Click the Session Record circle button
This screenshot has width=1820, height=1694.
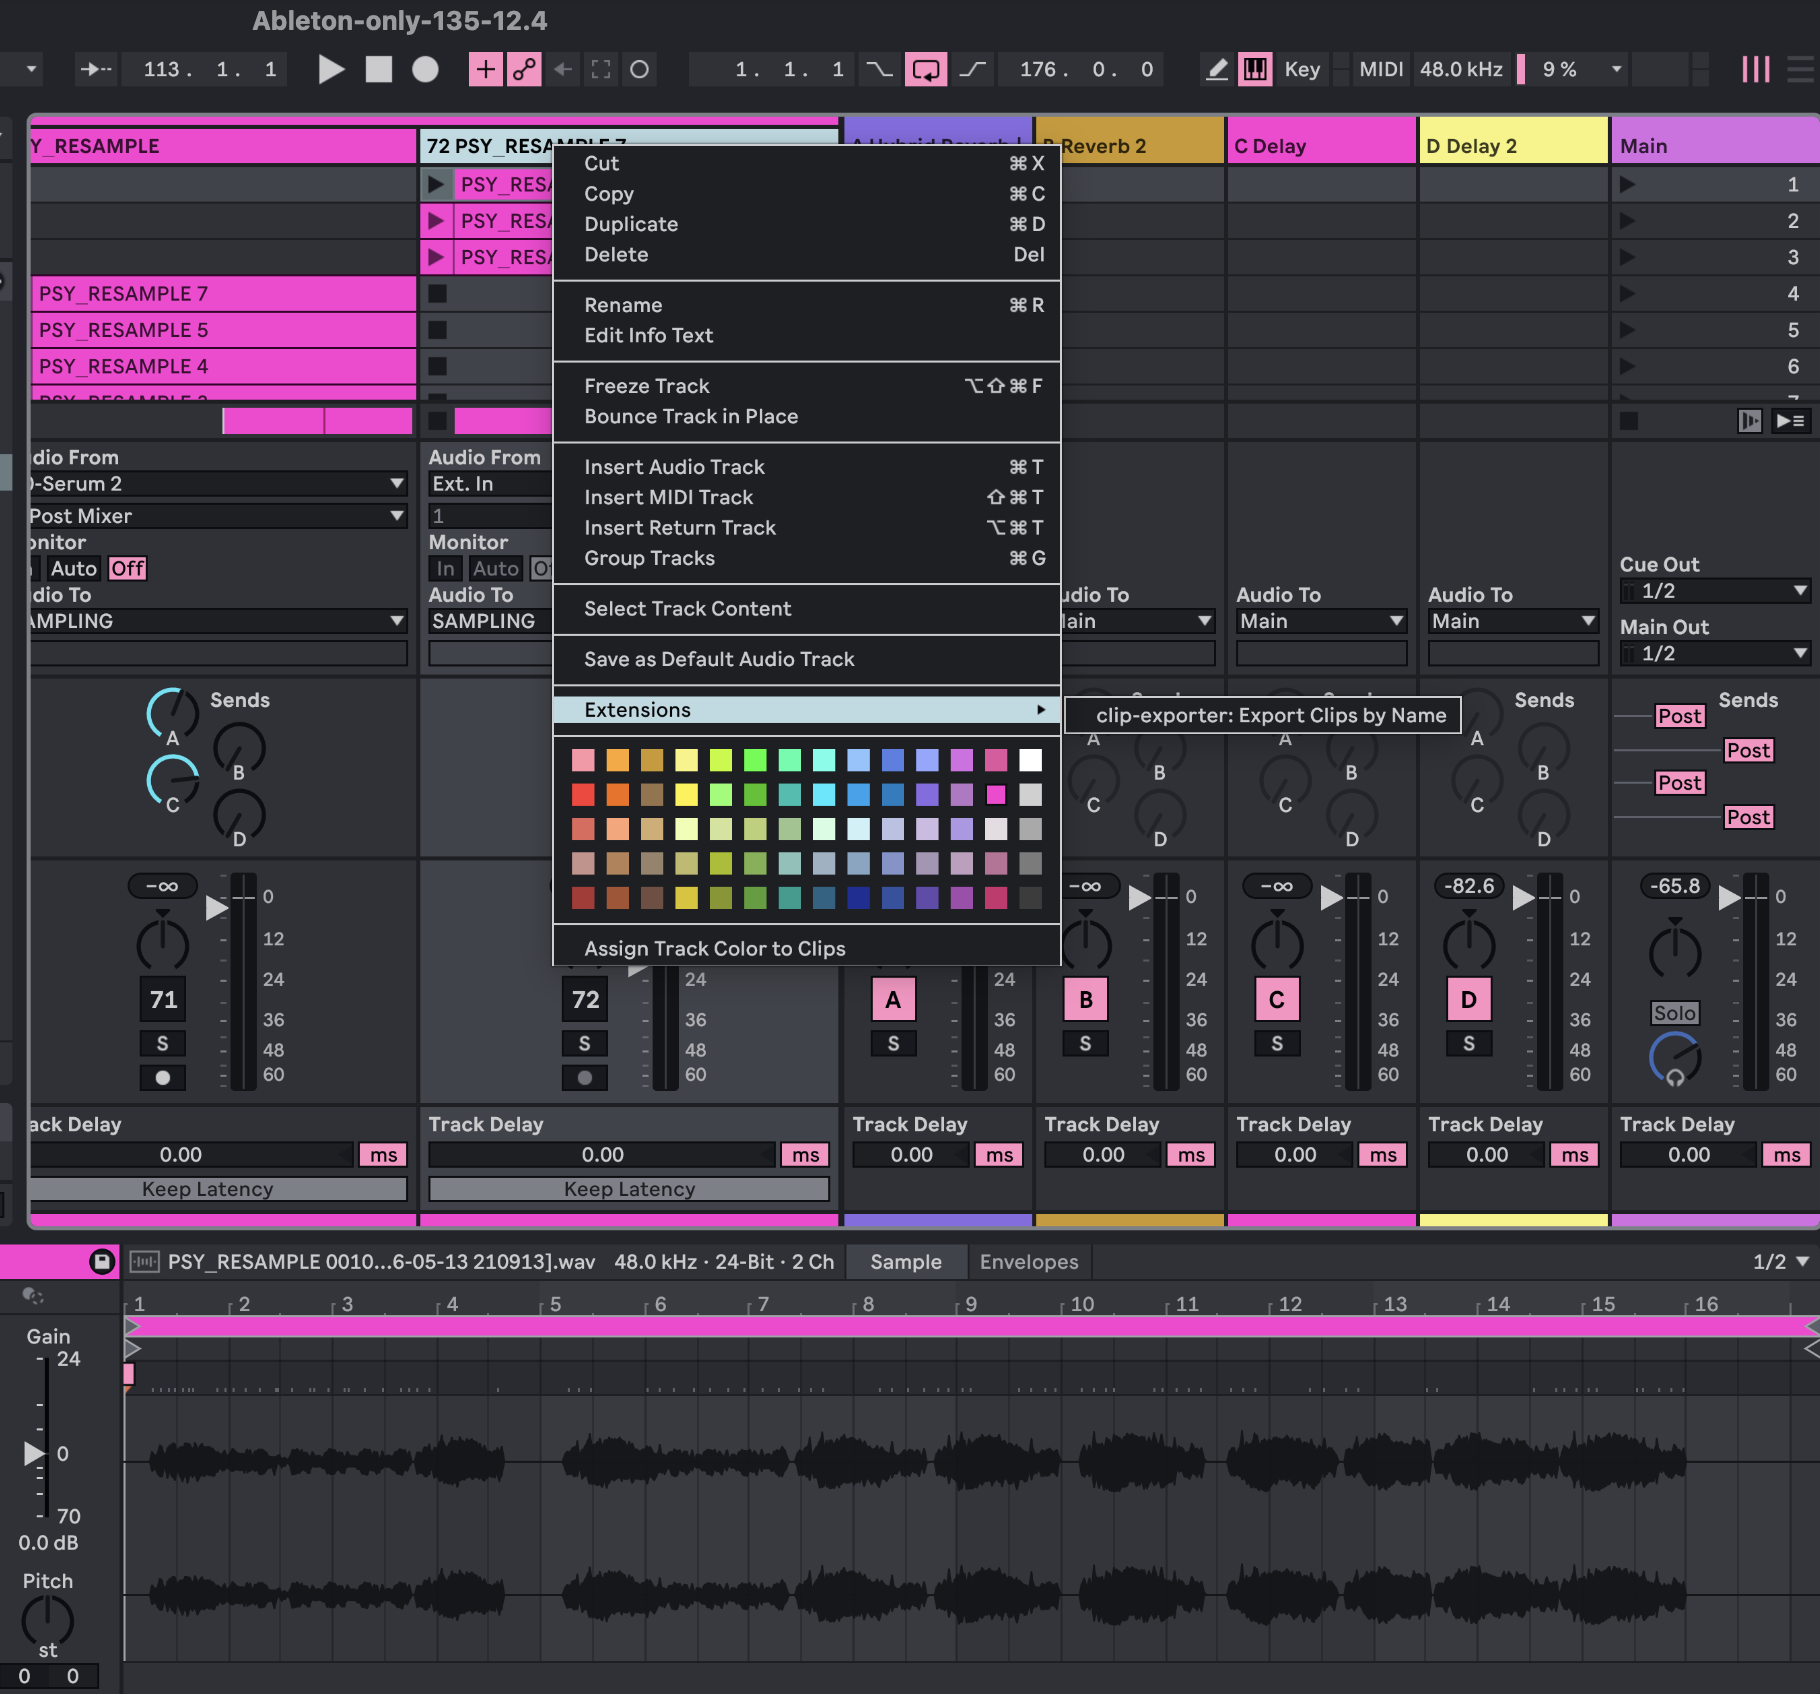click(639, 69)
